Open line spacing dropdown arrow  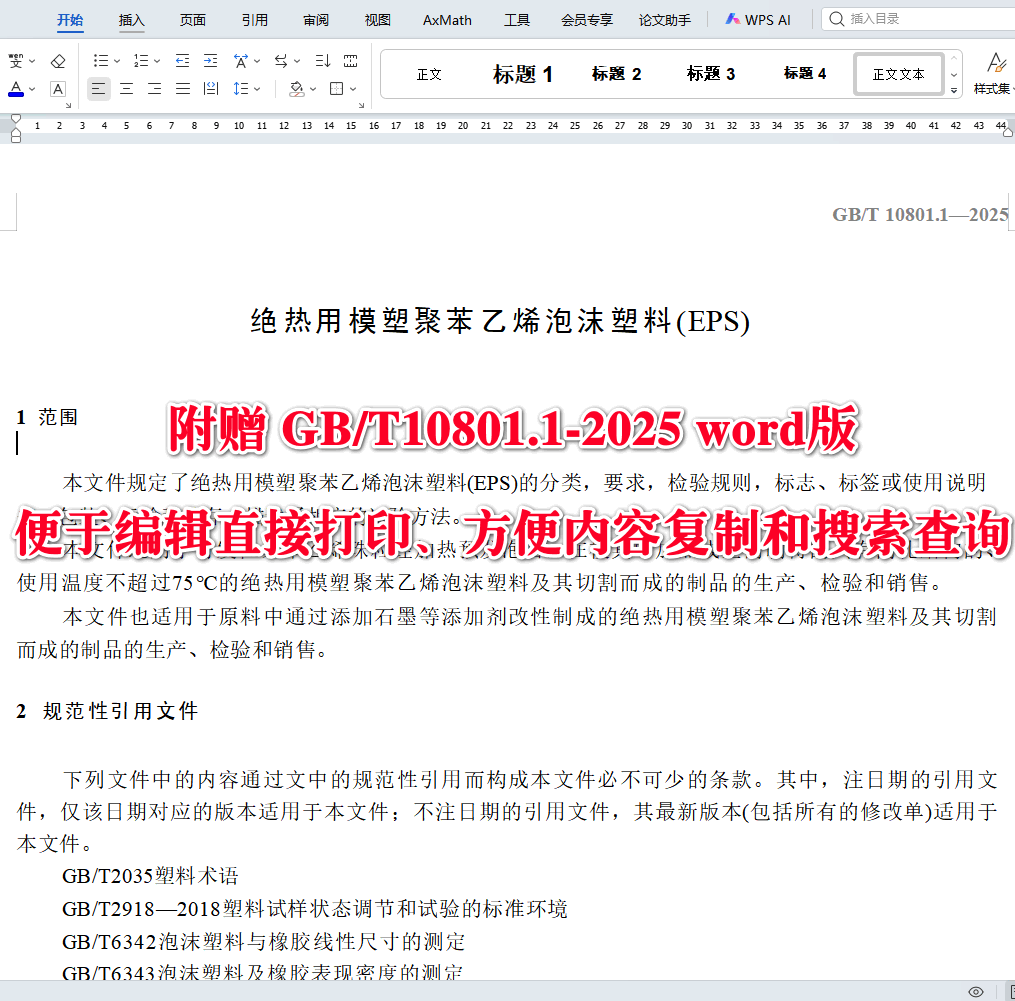tap(257, 89)
